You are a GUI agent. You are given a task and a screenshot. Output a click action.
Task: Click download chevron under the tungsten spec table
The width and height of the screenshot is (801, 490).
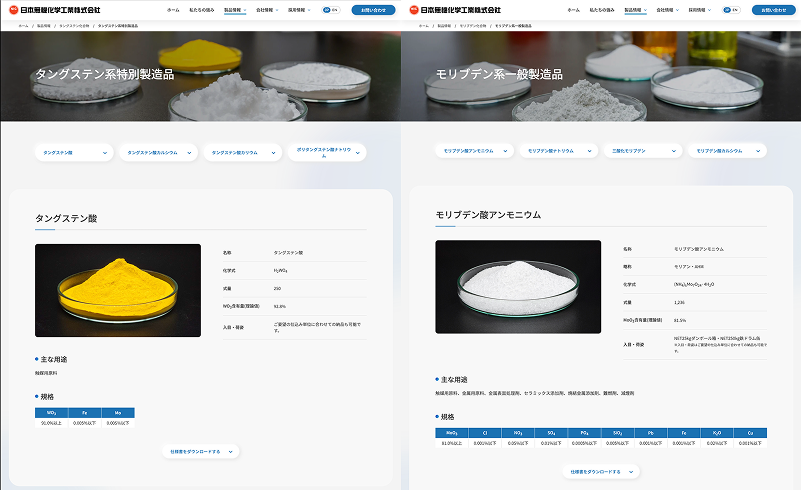pos(232,452)
